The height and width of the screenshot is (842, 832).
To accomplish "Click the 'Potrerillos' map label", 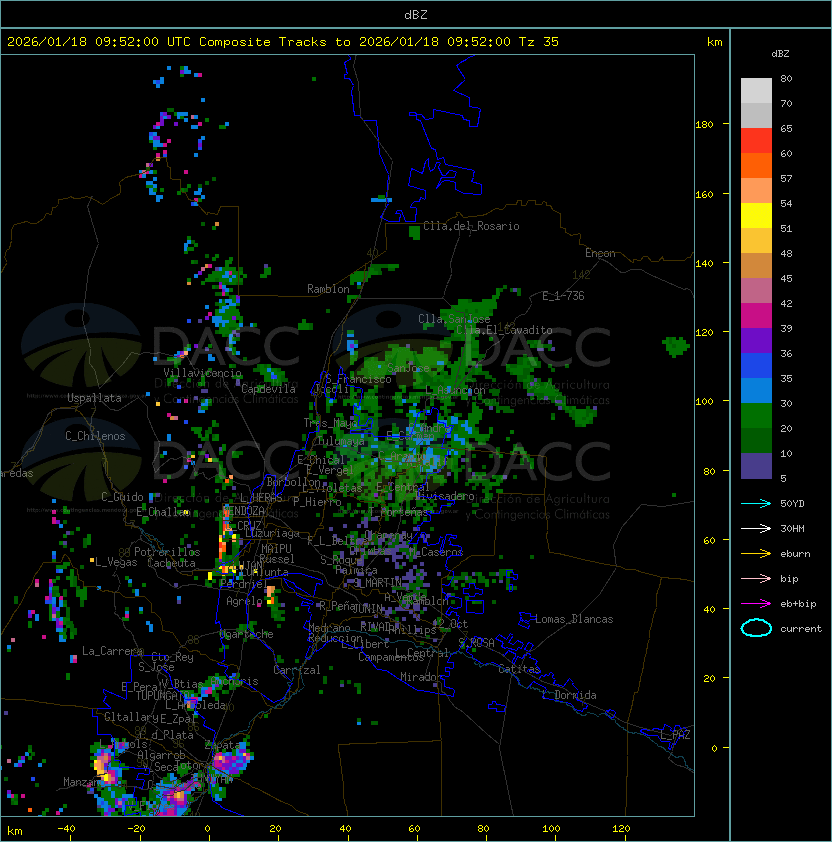I will 167,552.
